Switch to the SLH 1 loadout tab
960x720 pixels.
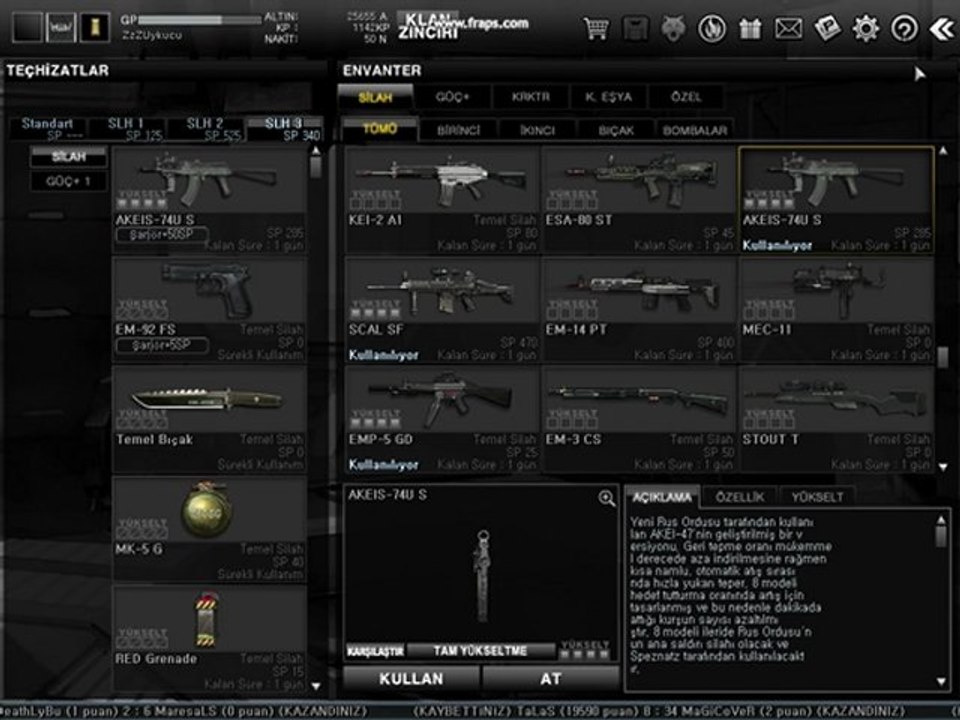tap(126, 129)
